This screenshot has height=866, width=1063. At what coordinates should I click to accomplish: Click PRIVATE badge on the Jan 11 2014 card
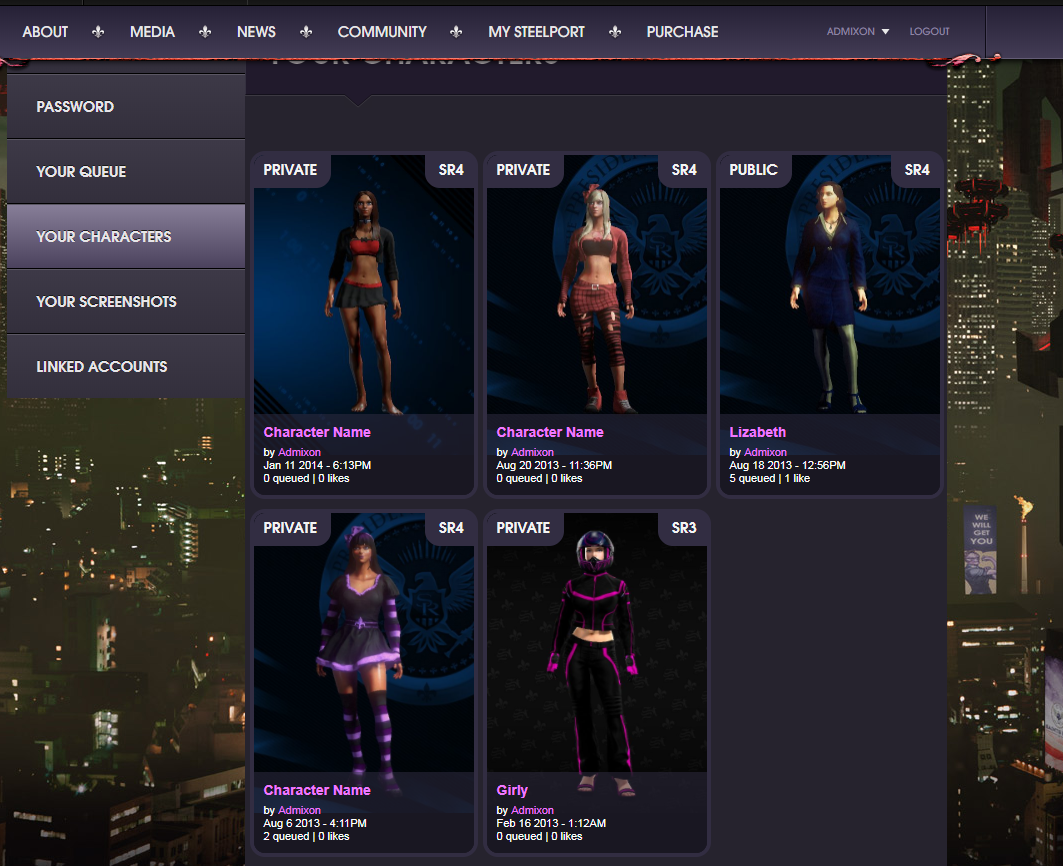(x=290, y=170)
